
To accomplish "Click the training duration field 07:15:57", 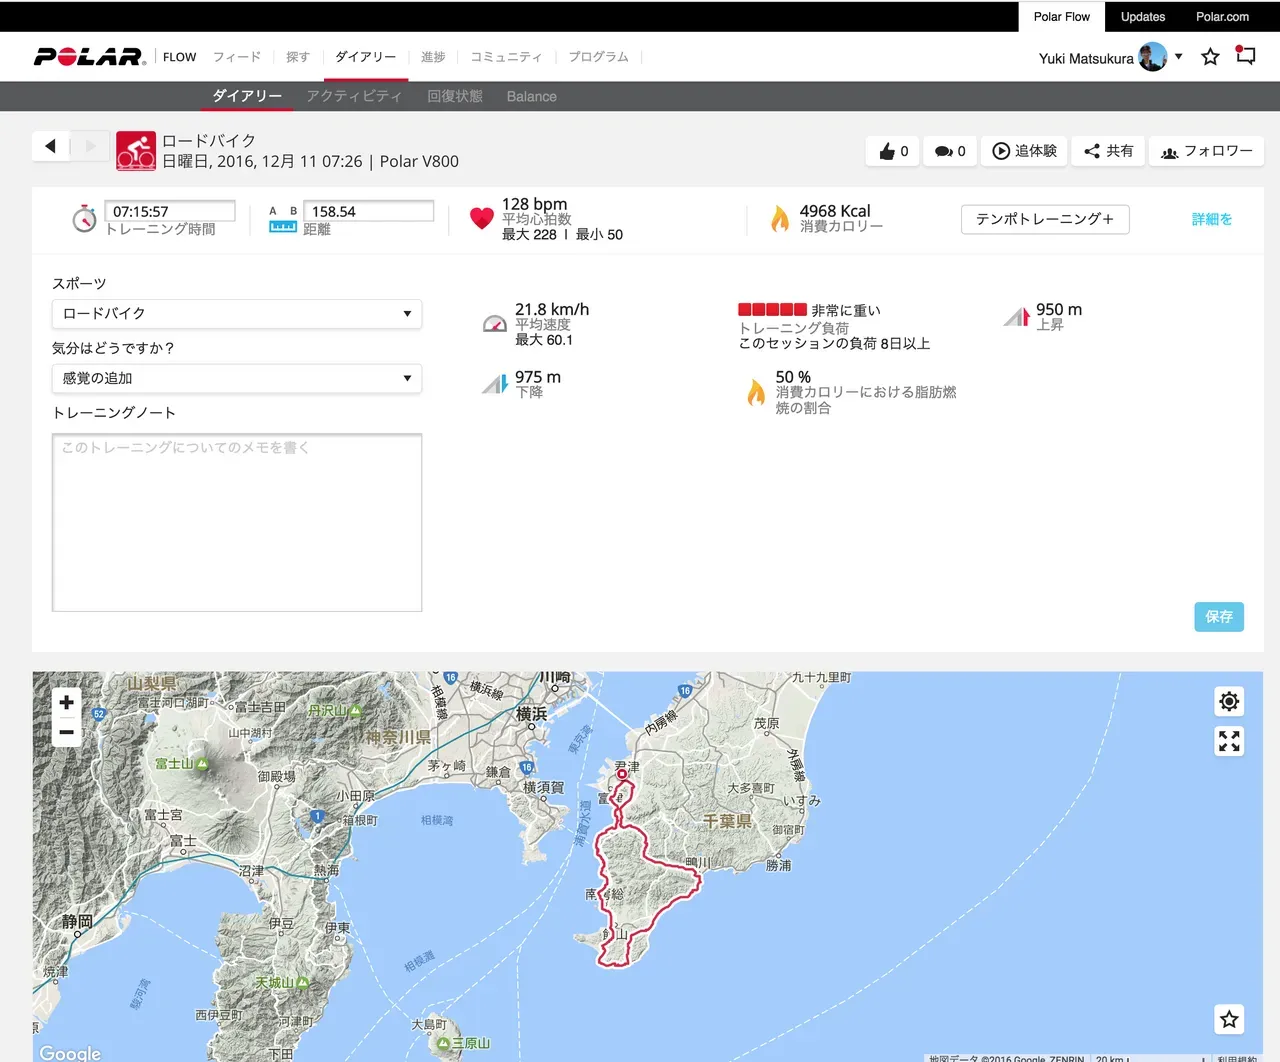I will (x=170, y=211).
